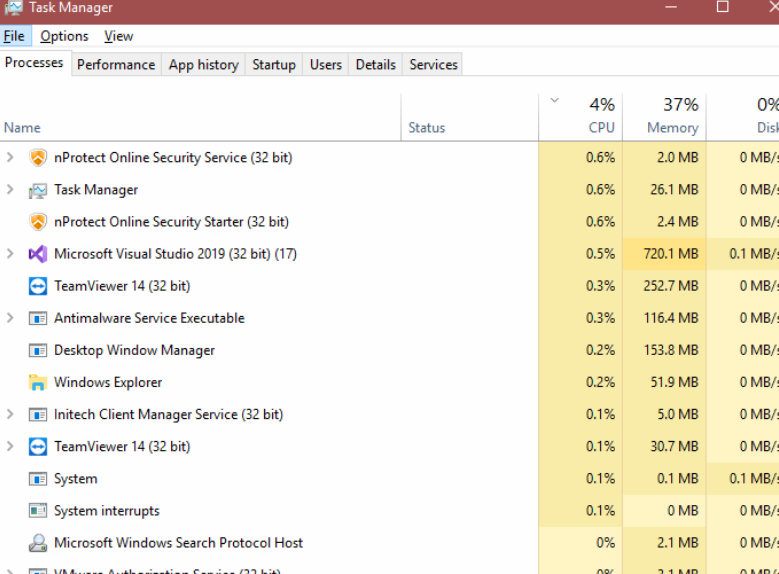Maximize the Task Manager window

point(723,7)
